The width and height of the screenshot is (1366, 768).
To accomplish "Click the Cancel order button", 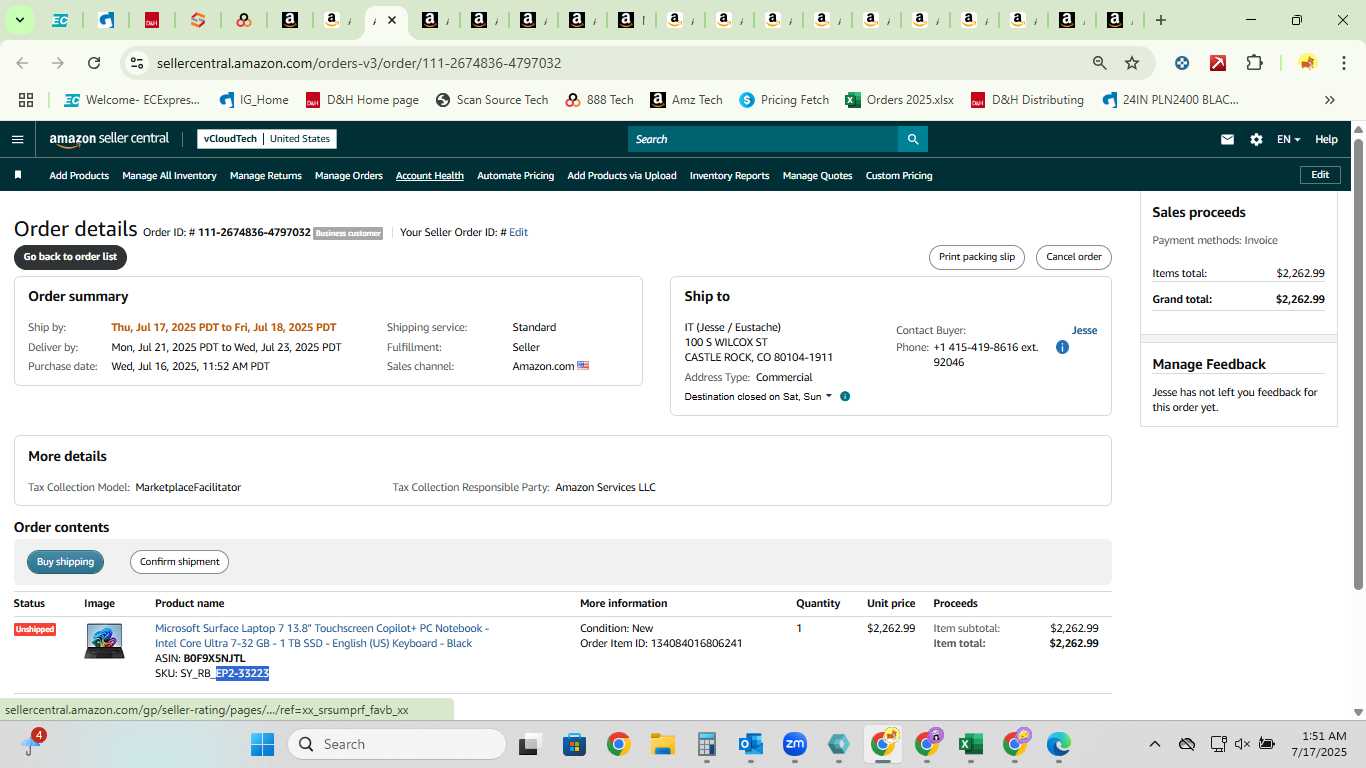I will pos(1074,257).
